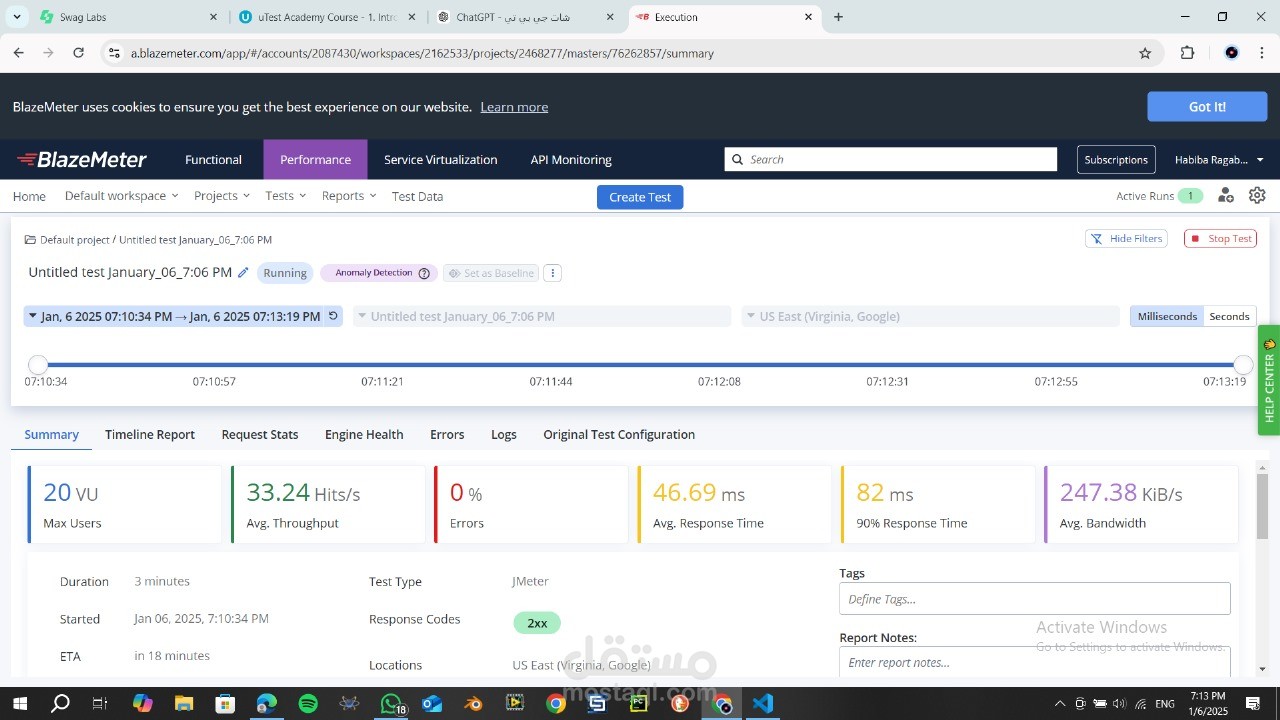Select API Monitoring in top nav
The height and width of the screenshot is (720, 1280).
(571, 160)
